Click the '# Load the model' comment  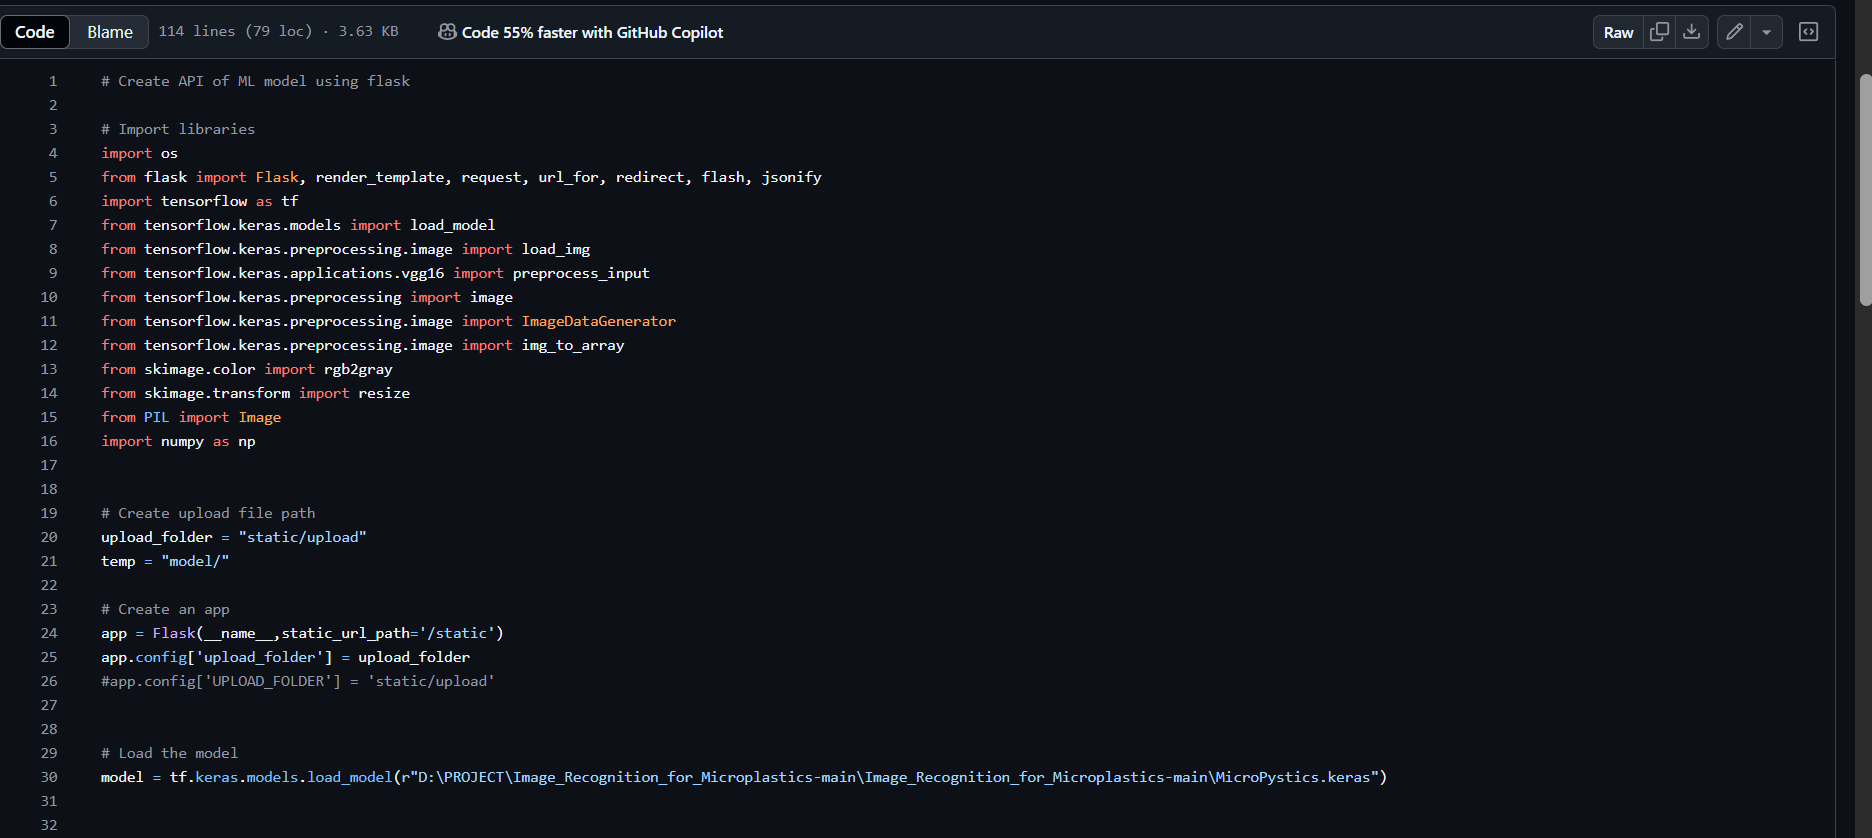click(x=169, y=753)
